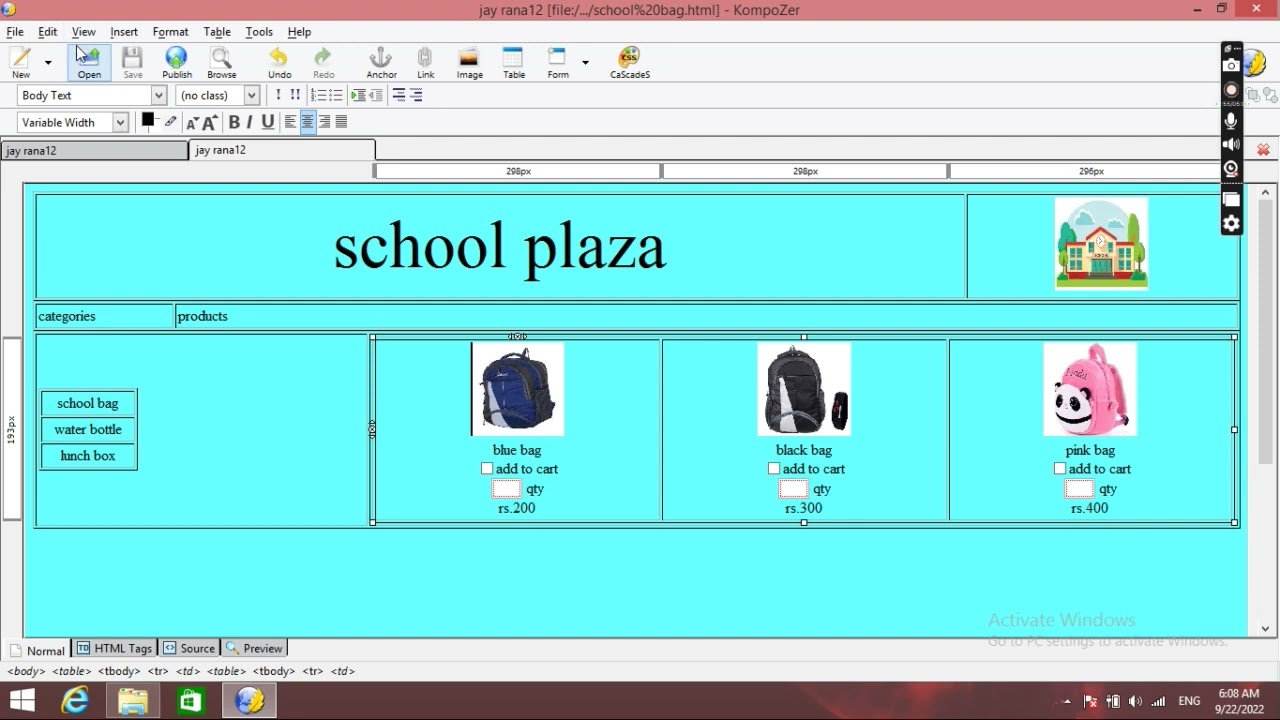Click the highlight color pencil icon

click(171, 122)
